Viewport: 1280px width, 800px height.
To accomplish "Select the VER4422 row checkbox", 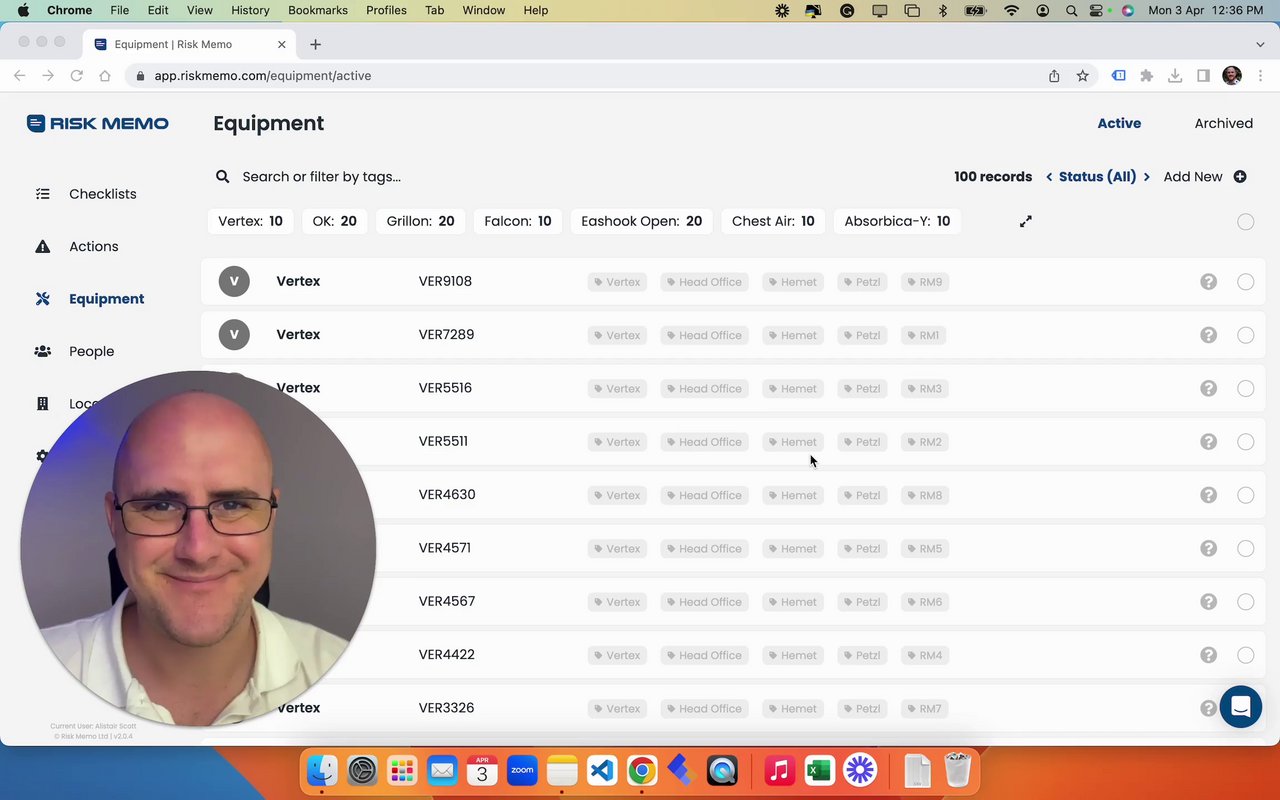I will 1245,655.
